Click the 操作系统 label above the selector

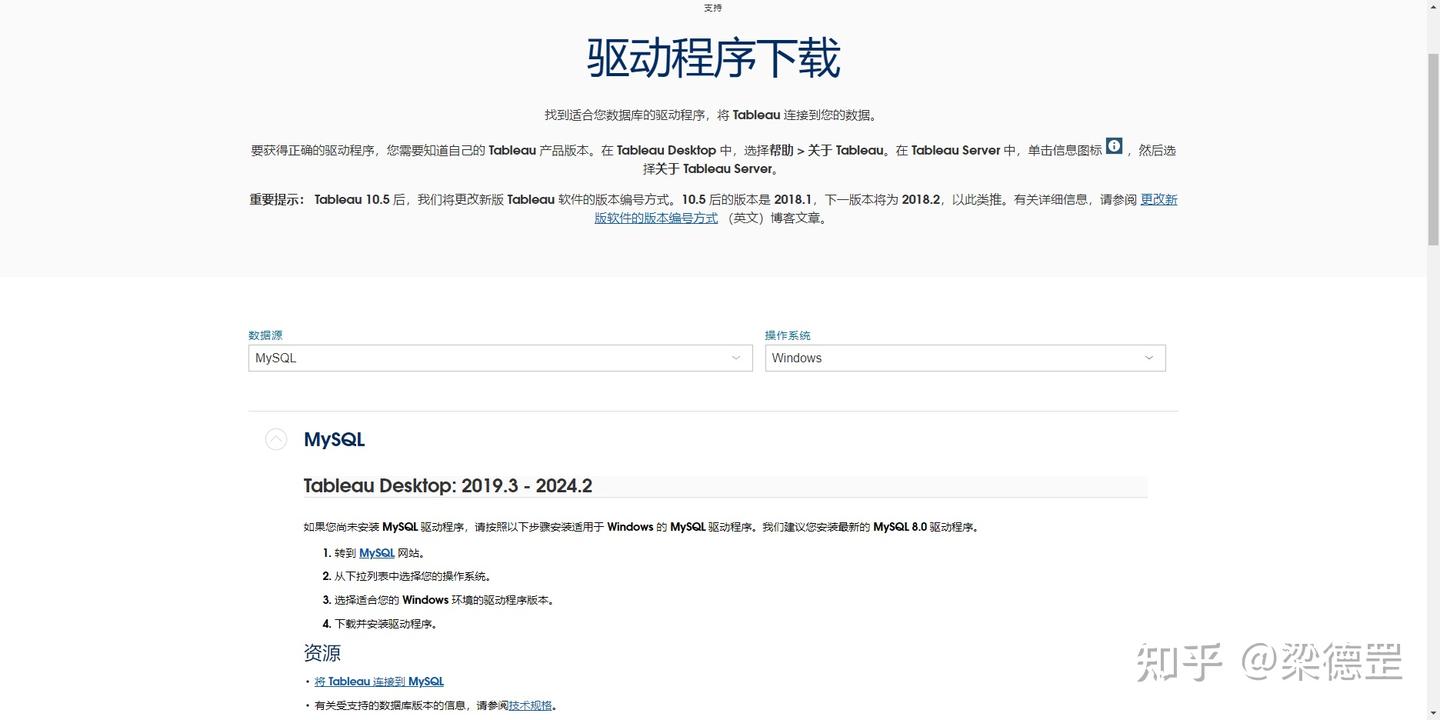tap(786, 335)
